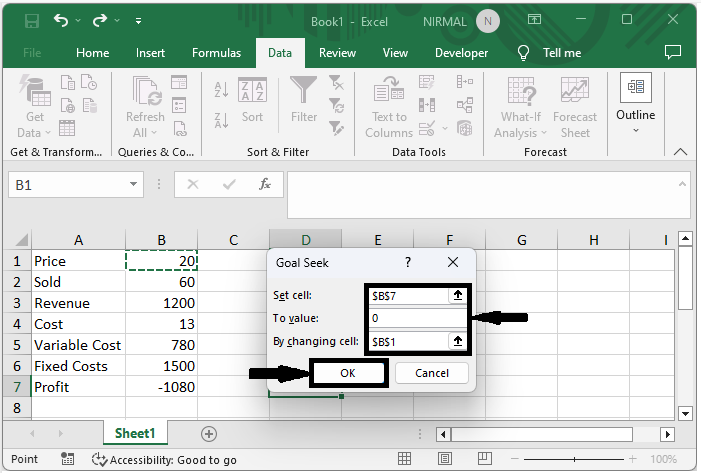The height and width of the screenshot is (473, 701).
Task: Collapse dialog via Set cell range selector
Action: (x=458, y=295)
